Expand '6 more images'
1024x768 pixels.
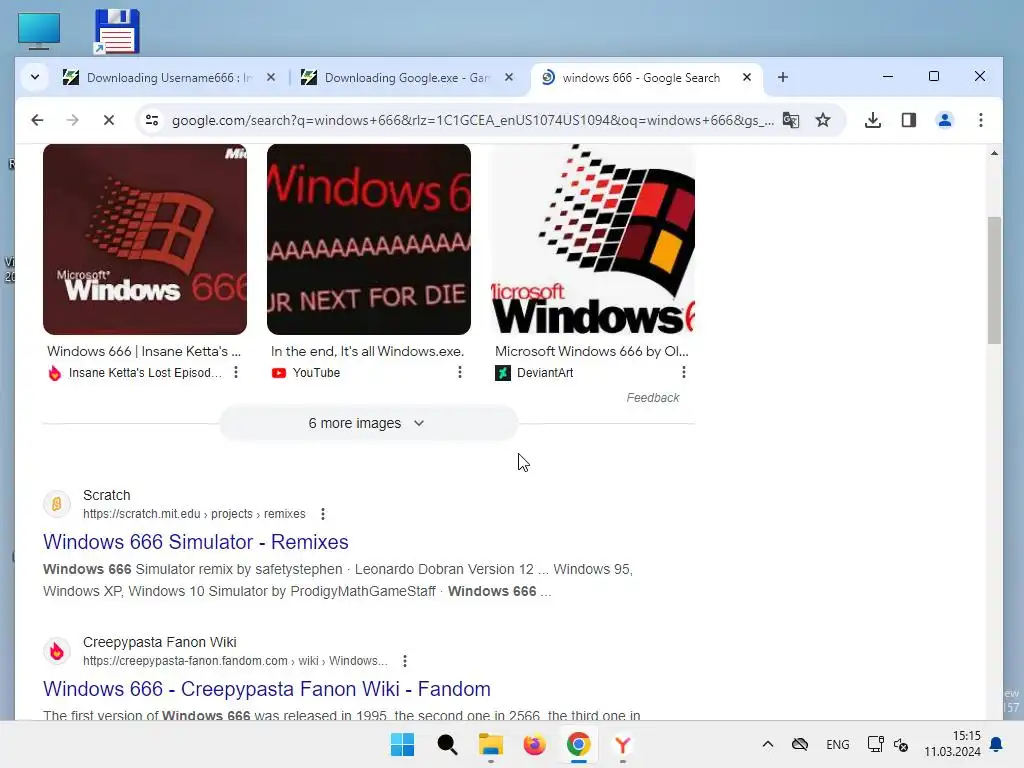click(x=368, y=423)
